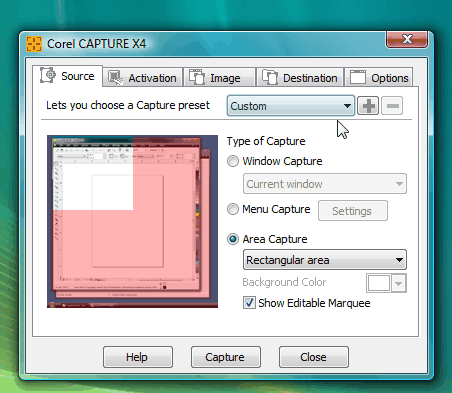The width and height of the screenshot is (452, 393).
Task: Select the Area Capture radio button
Action: pyautogui.click(x=233, y=239)
